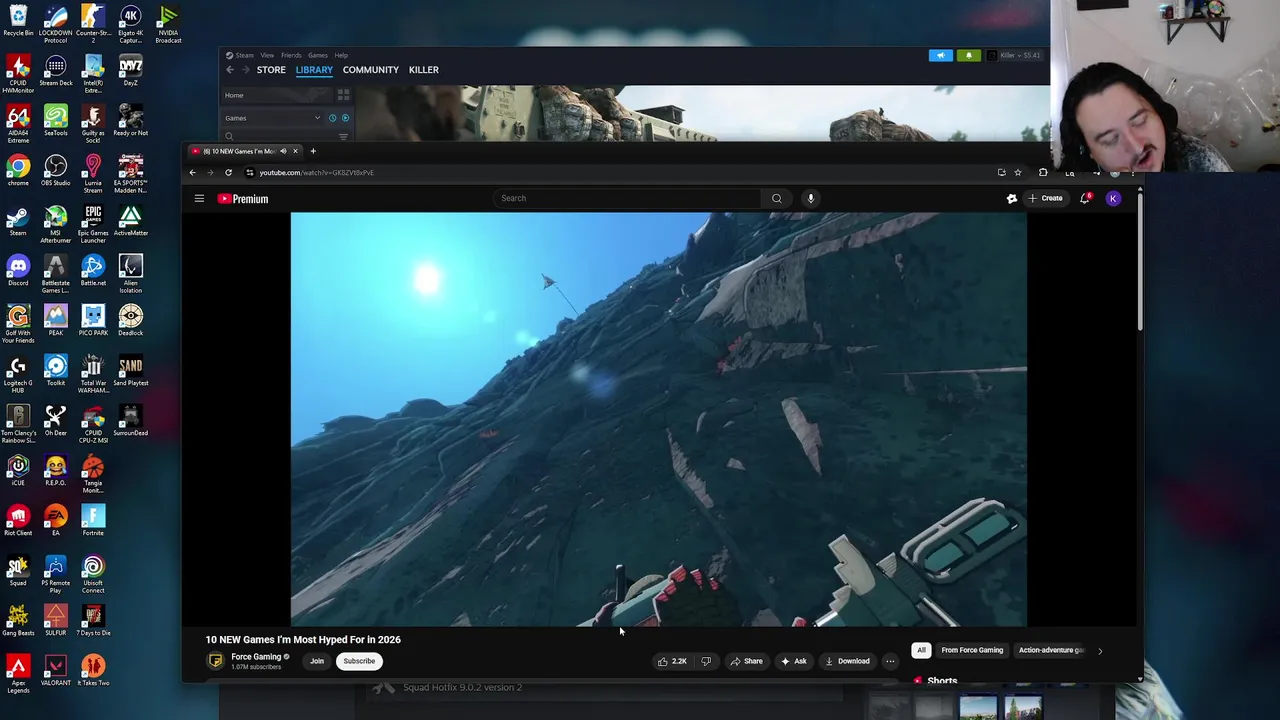
Task: Click the Create button on YouTube
Action: [x=1045, y=198]
